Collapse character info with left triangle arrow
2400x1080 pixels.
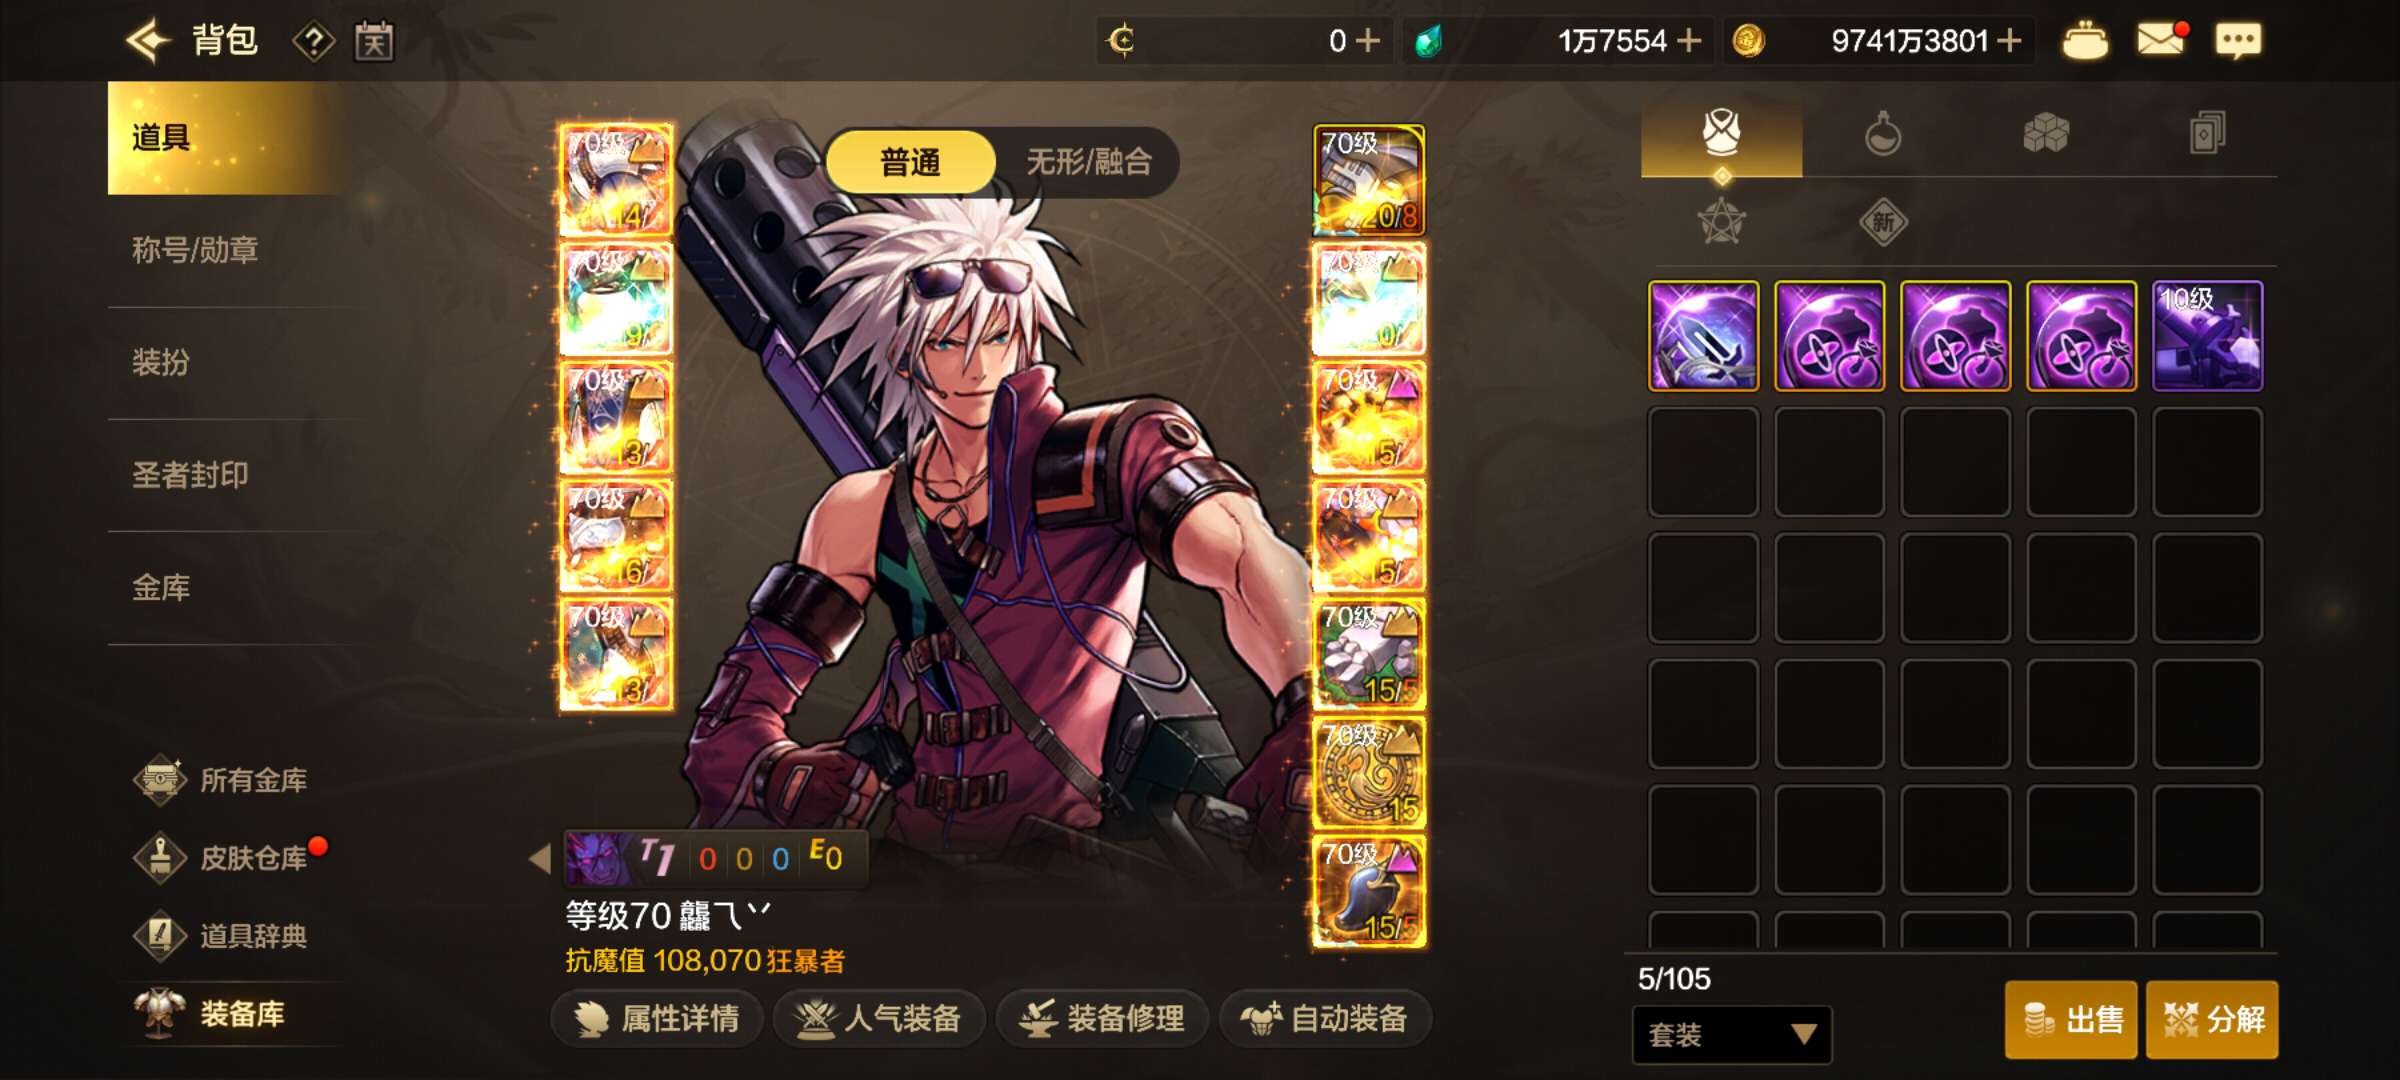(x=540, y=858)
